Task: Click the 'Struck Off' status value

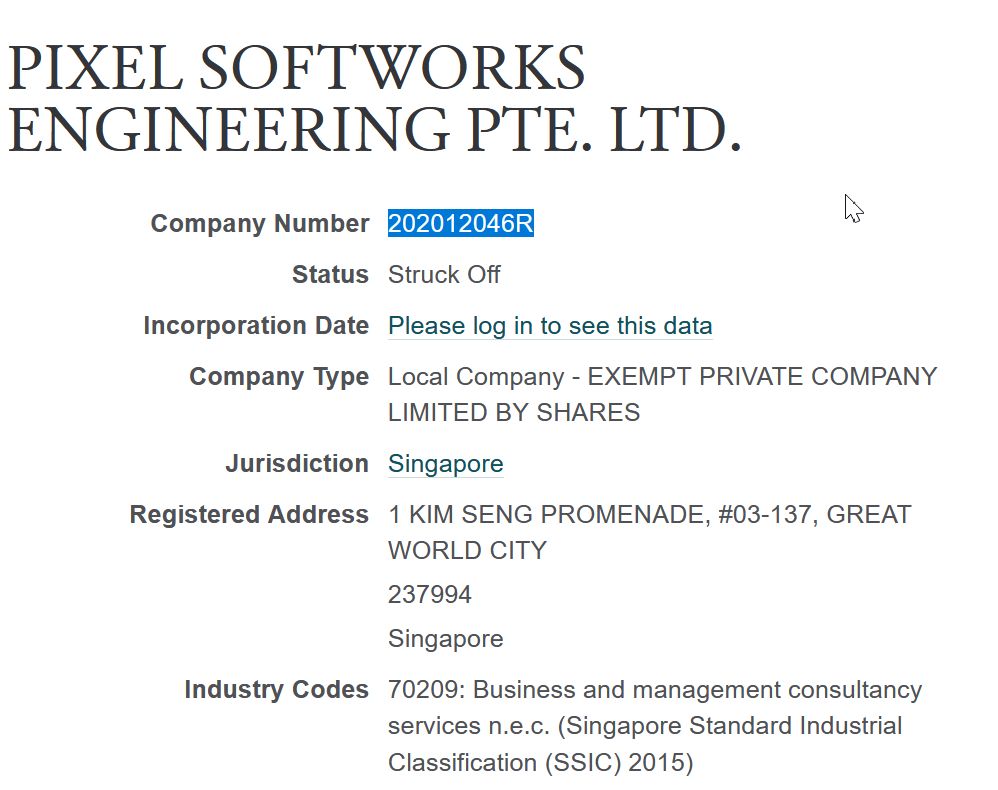Action: pos(444,275)
